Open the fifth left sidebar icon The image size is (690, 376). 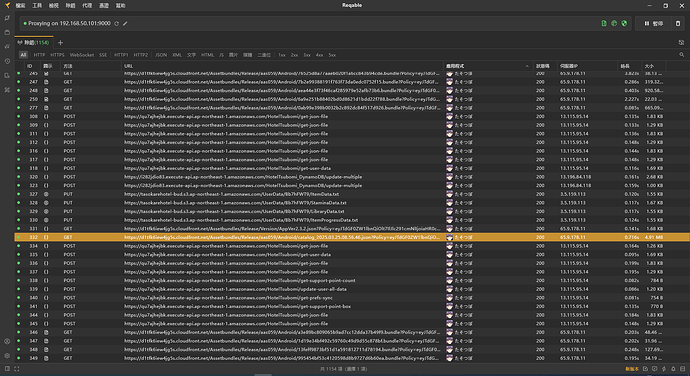pos(7,76)
